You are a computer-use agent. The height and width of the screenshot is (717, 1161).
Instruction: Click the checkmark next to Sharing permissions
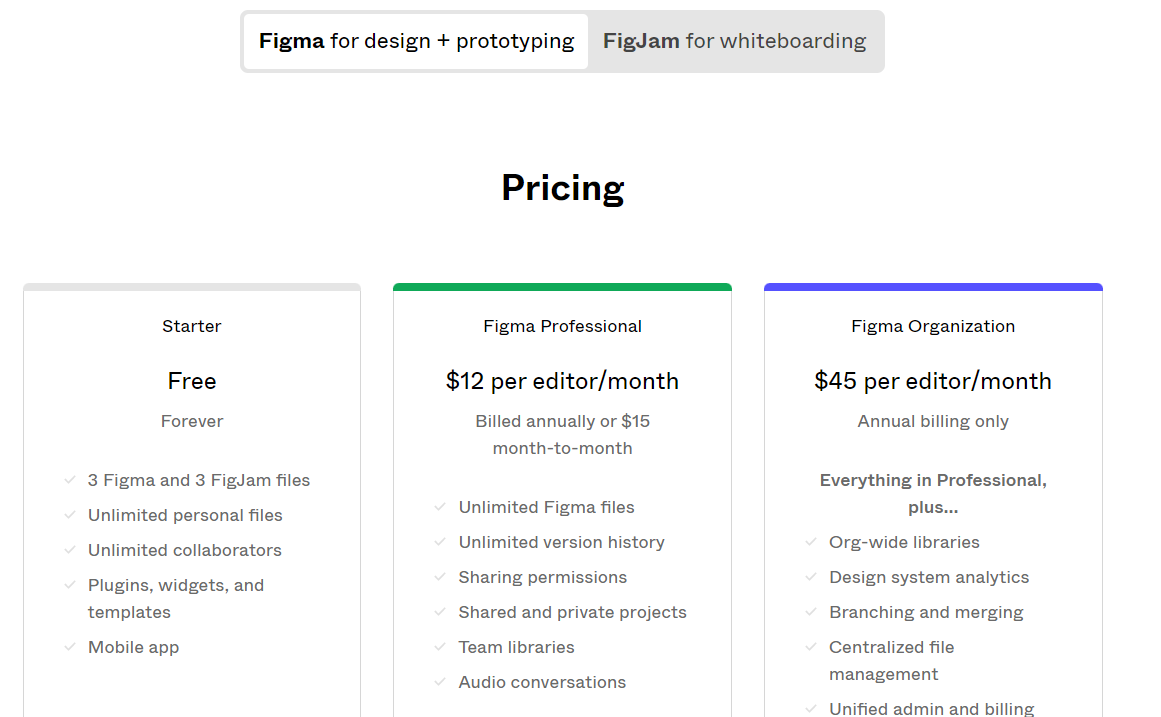[440, 577]
